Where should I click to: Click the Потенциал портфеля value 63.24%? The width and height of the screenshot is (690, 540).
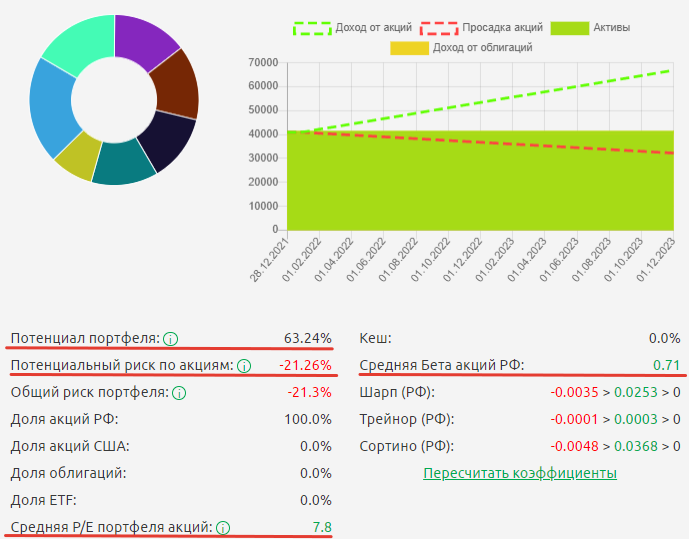click(x=307, y=338)
